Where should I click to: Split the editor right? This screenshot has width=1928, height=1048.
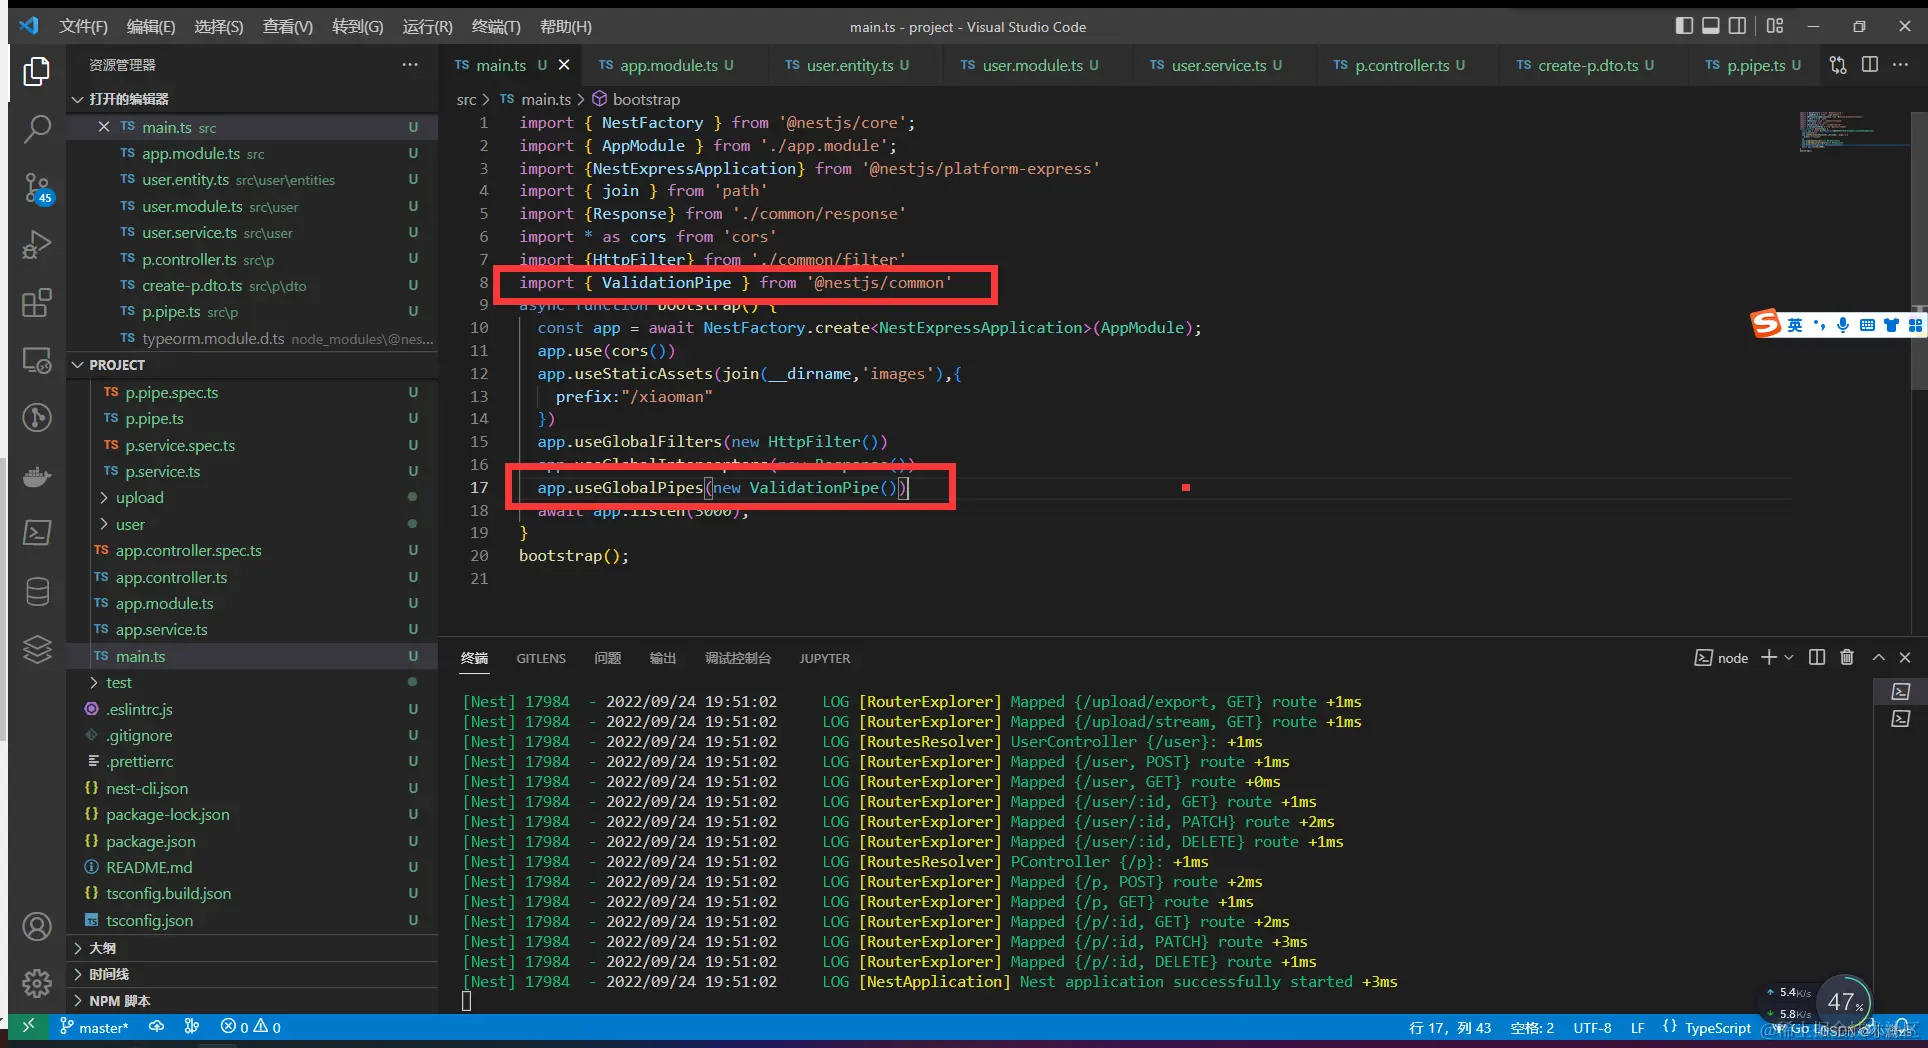click(x=1870, y=65)
